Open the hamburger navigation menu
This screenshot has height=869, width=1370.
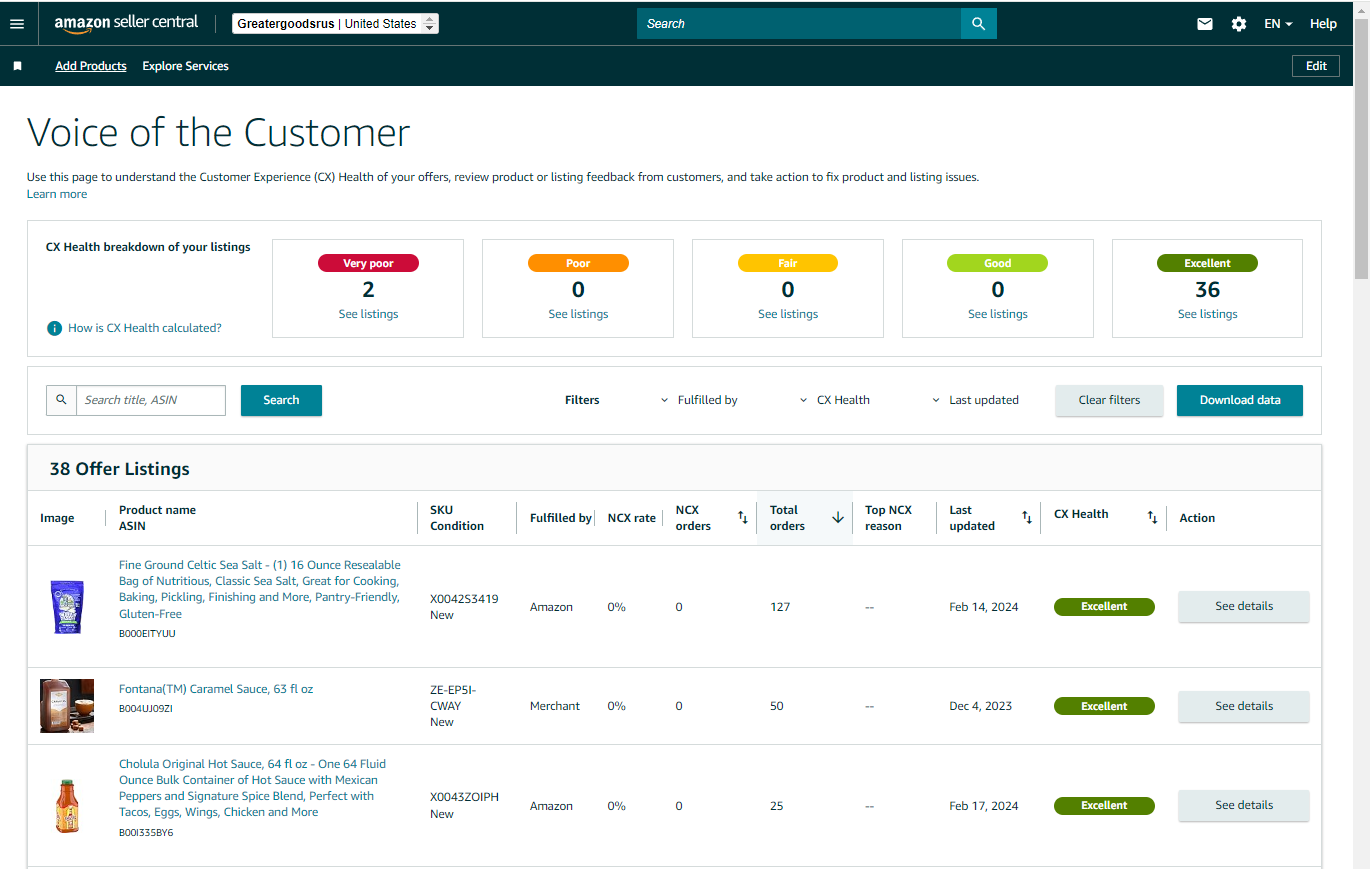coord(17,24)
